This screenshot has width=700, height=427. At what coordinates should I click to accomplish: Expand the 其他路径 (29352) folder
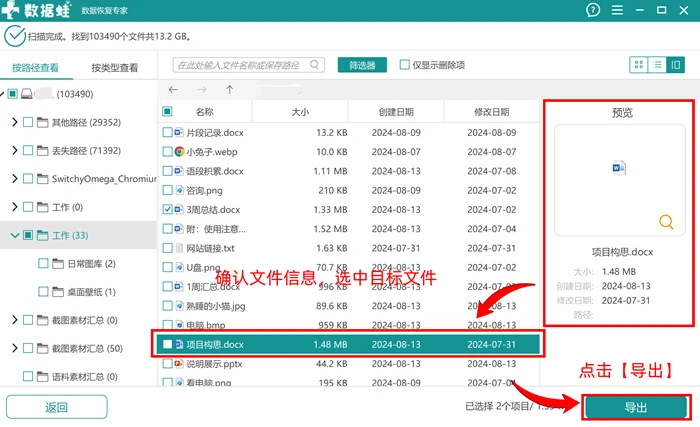(x=14, y=122)
